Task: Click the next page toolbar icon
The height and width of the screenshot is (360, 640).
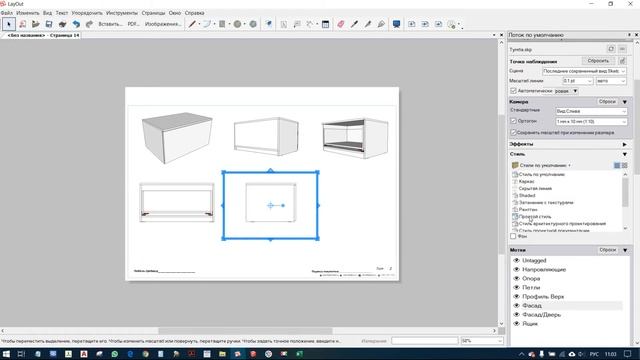Action: (x=438, y=24)
